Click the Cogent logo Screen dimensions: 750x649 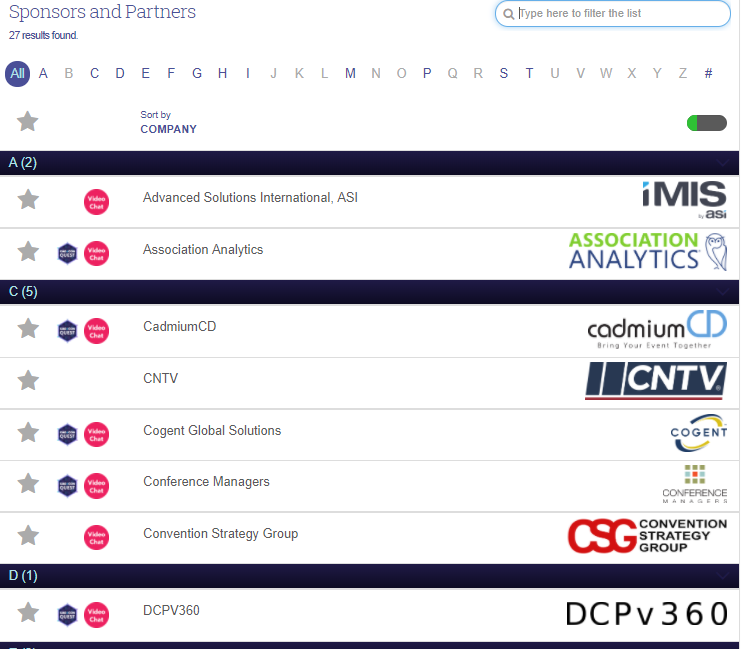(698, 433)
